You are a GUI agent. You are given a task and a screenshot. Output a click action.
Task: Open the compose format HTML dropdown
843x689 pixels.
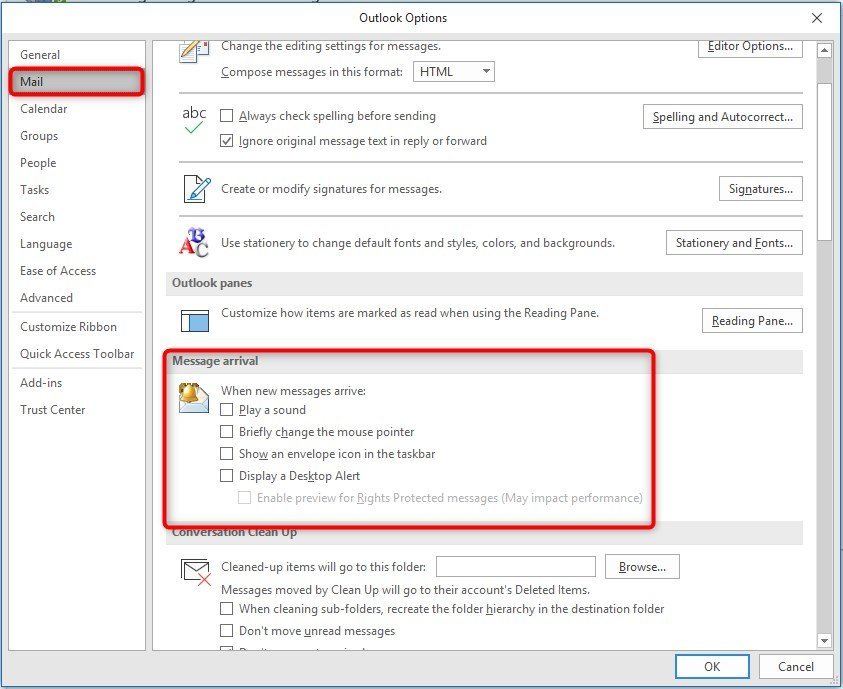pyautogui.click(x=455, y=72)
